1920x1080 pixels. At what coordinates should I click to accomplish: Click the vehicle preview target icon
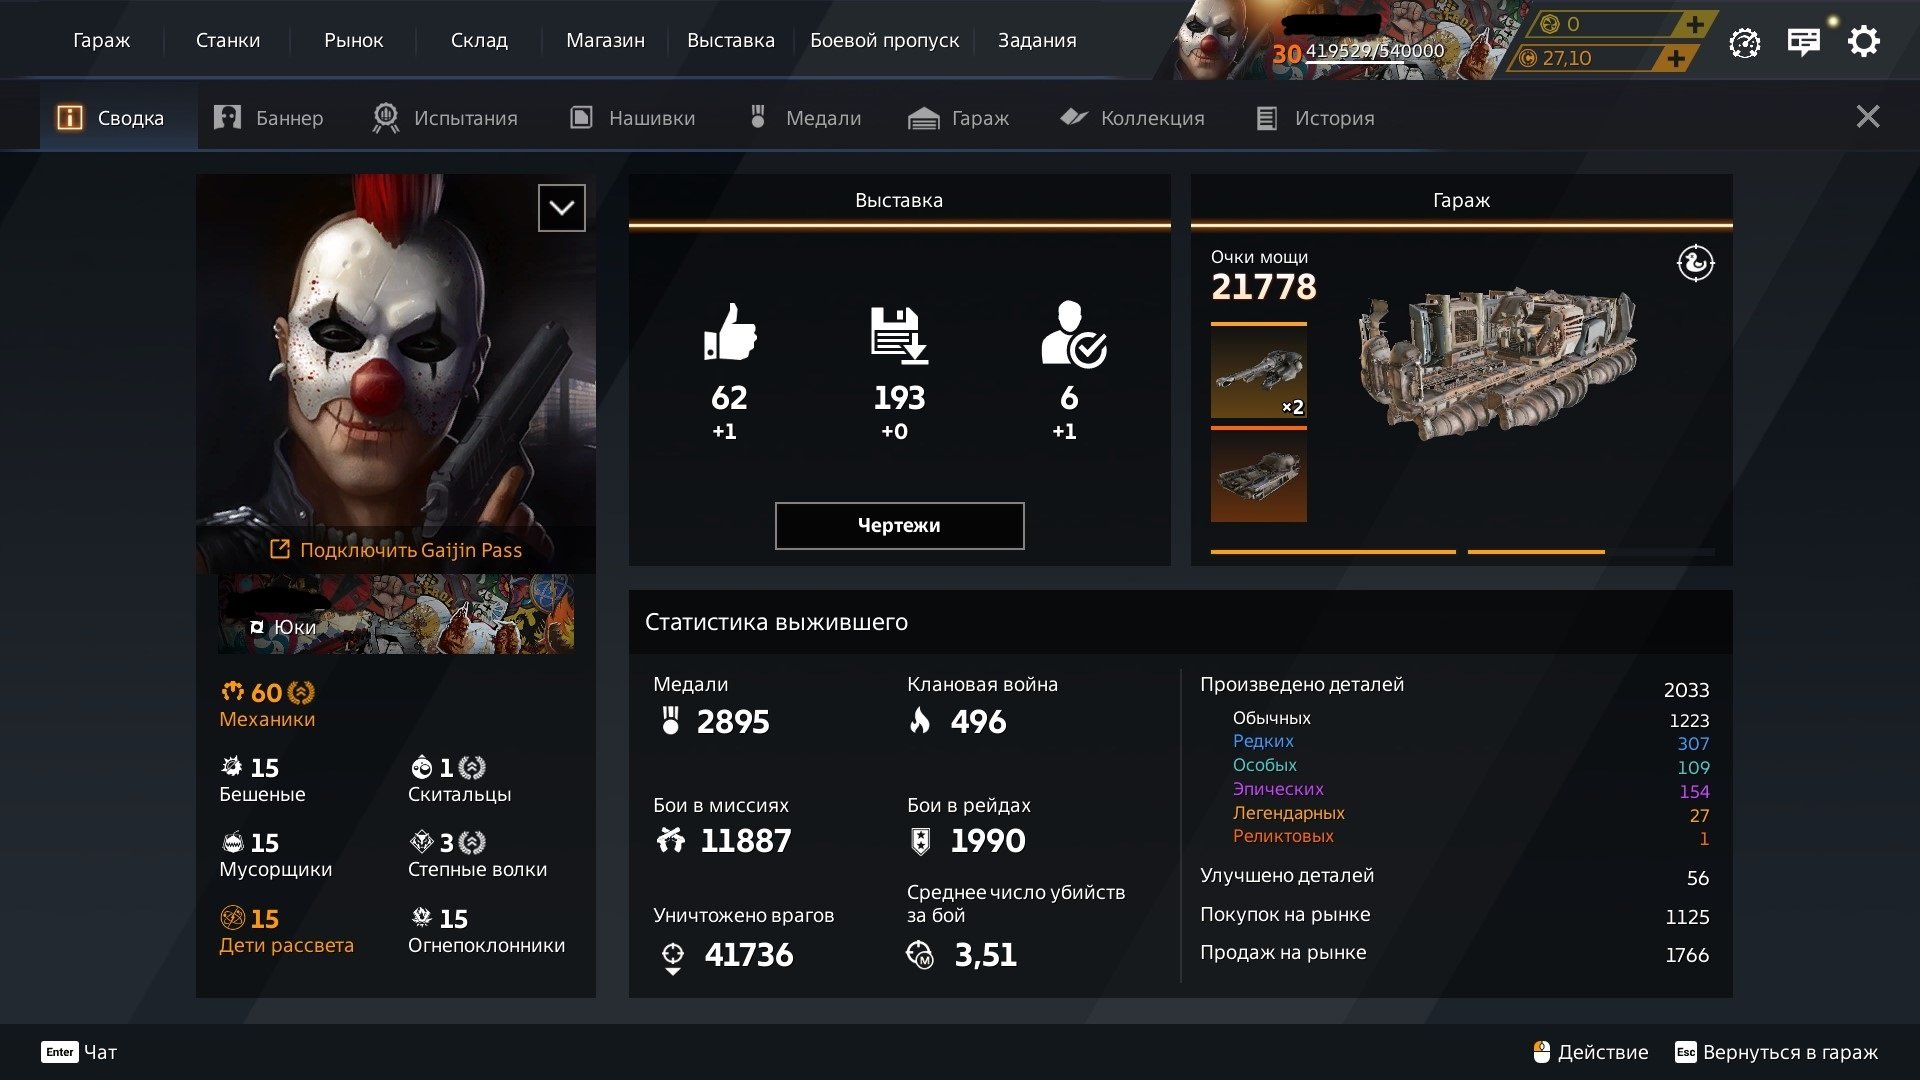(1695, 264)
